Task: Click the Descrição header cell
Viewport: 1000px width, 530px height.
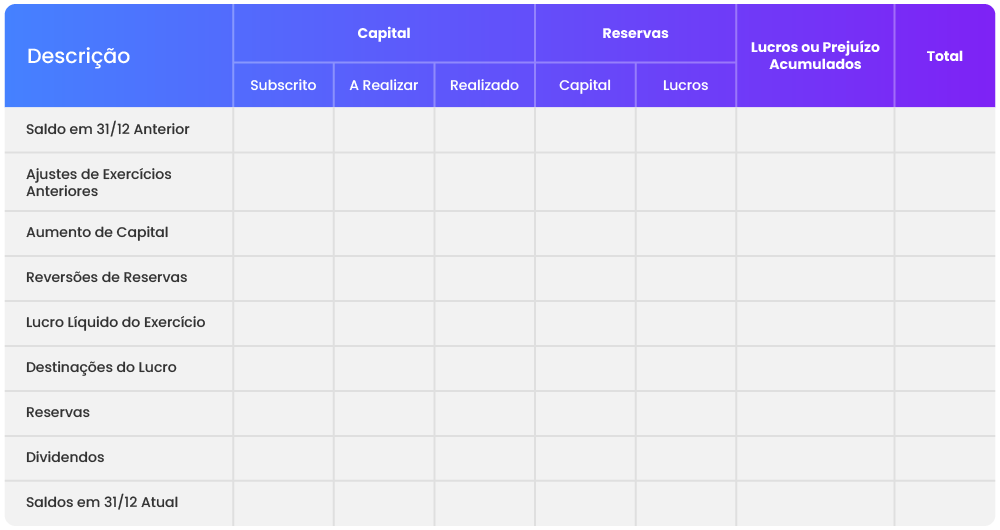Action: point(79,56)
